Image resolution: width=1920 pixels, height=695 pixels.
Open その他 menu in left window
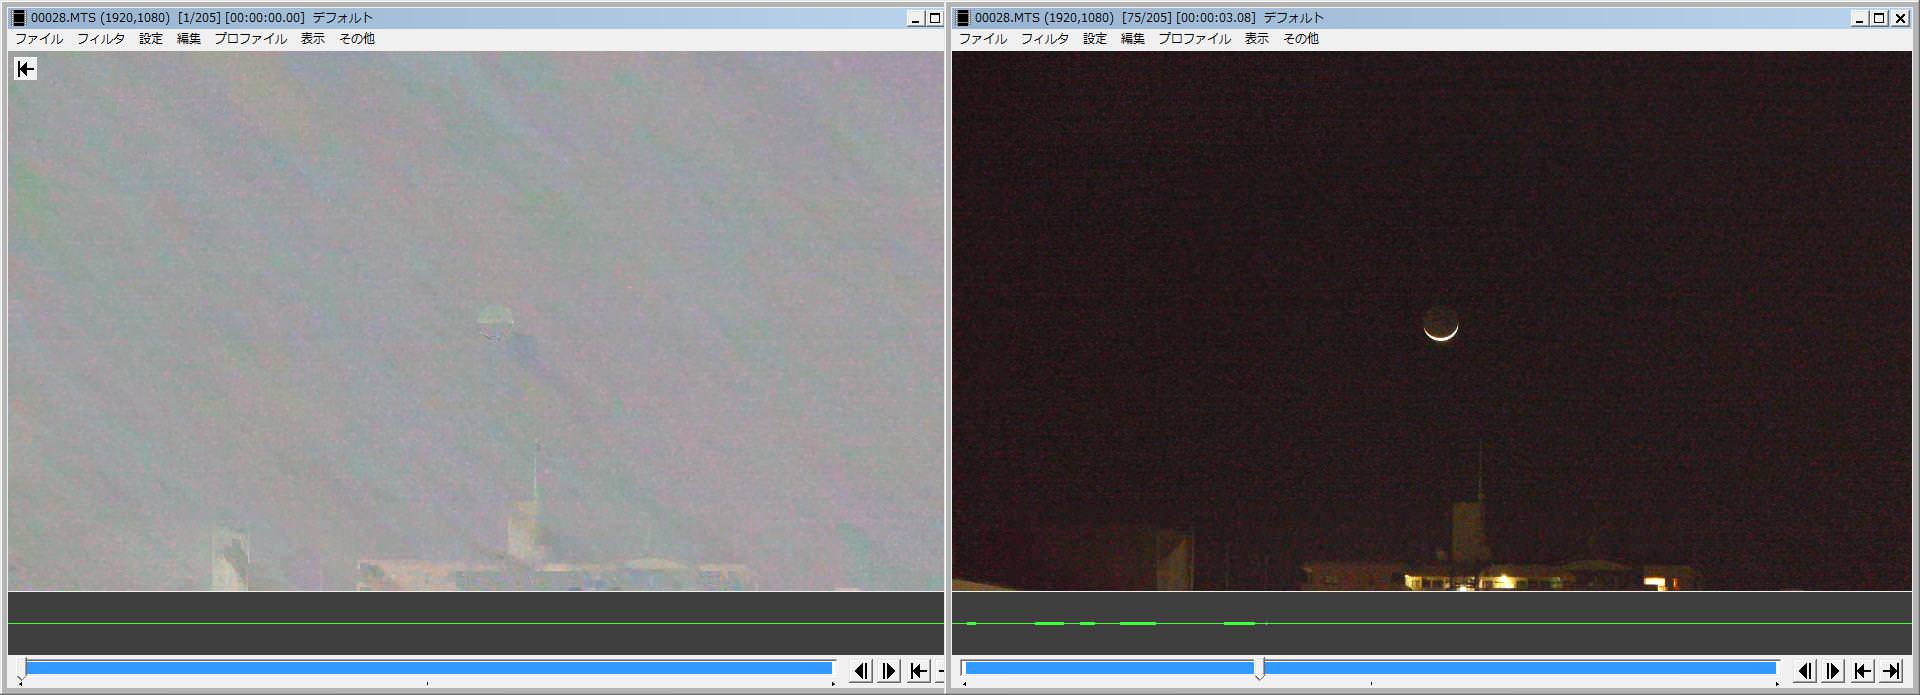pyautogui.click(x=357, y=39)
